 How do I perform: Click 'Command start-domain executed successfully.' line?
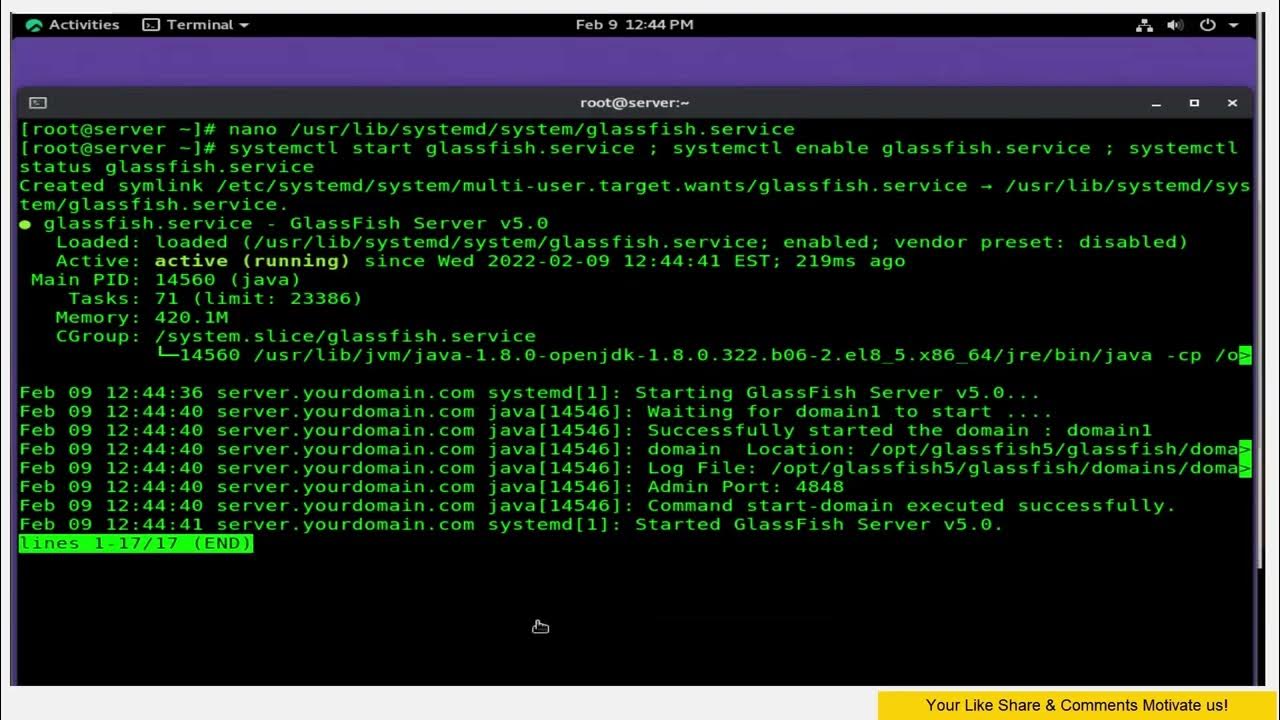click(x=598, y=506)
